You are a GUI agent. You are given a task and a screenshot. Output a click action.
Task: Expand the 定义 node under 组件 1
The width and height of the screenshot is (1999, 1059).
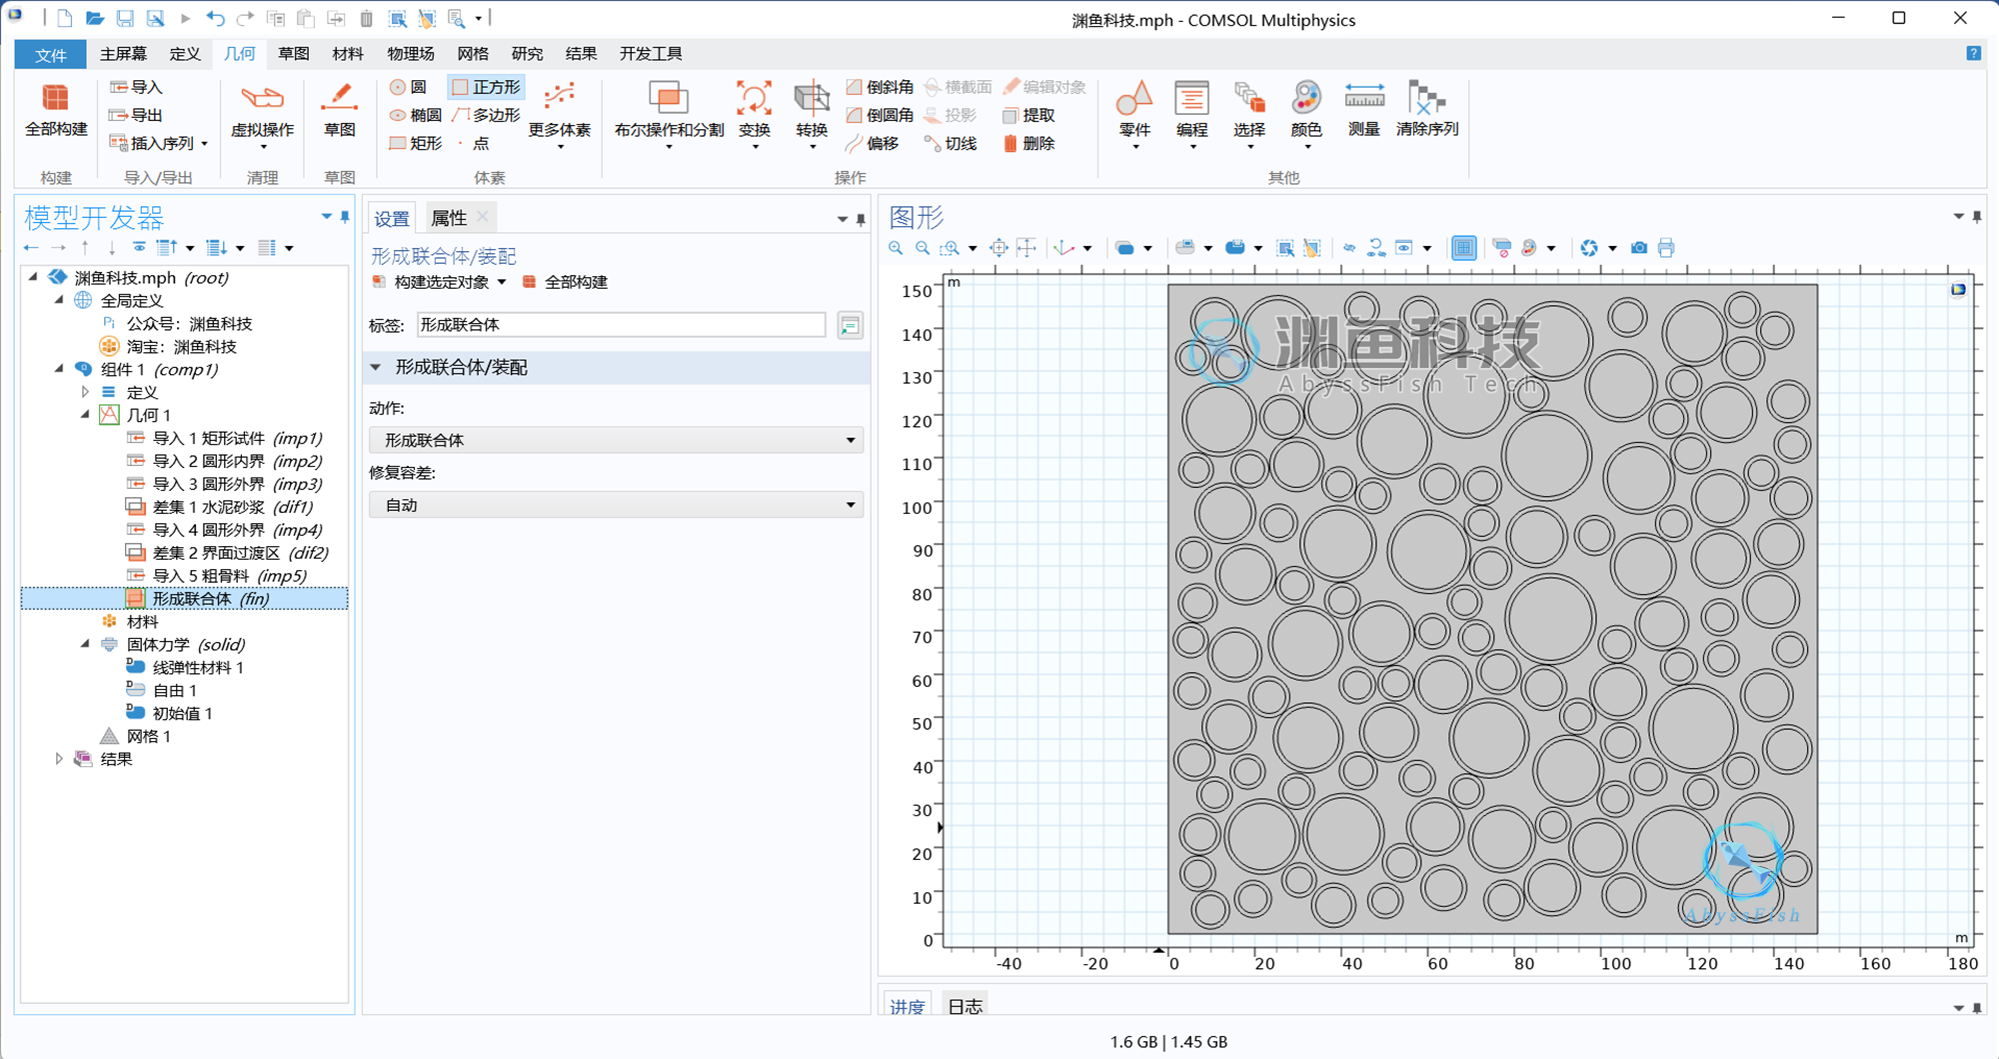coord(85,392)
